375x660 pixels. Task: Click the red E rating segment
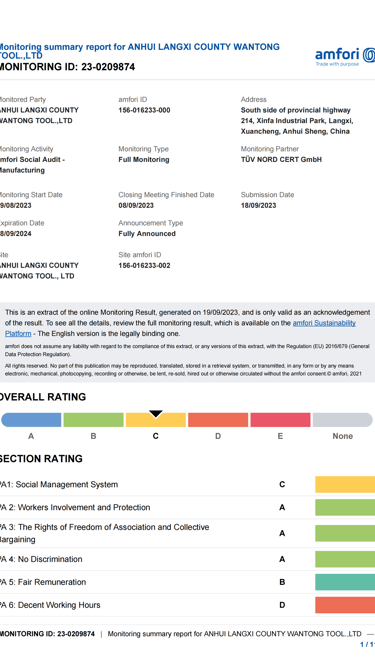[x=280, y=420]
